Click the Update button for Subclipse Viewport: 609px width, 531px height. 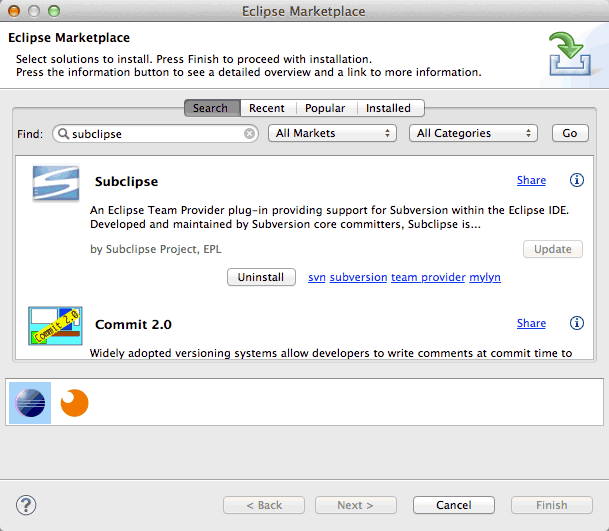pos(553,249)
